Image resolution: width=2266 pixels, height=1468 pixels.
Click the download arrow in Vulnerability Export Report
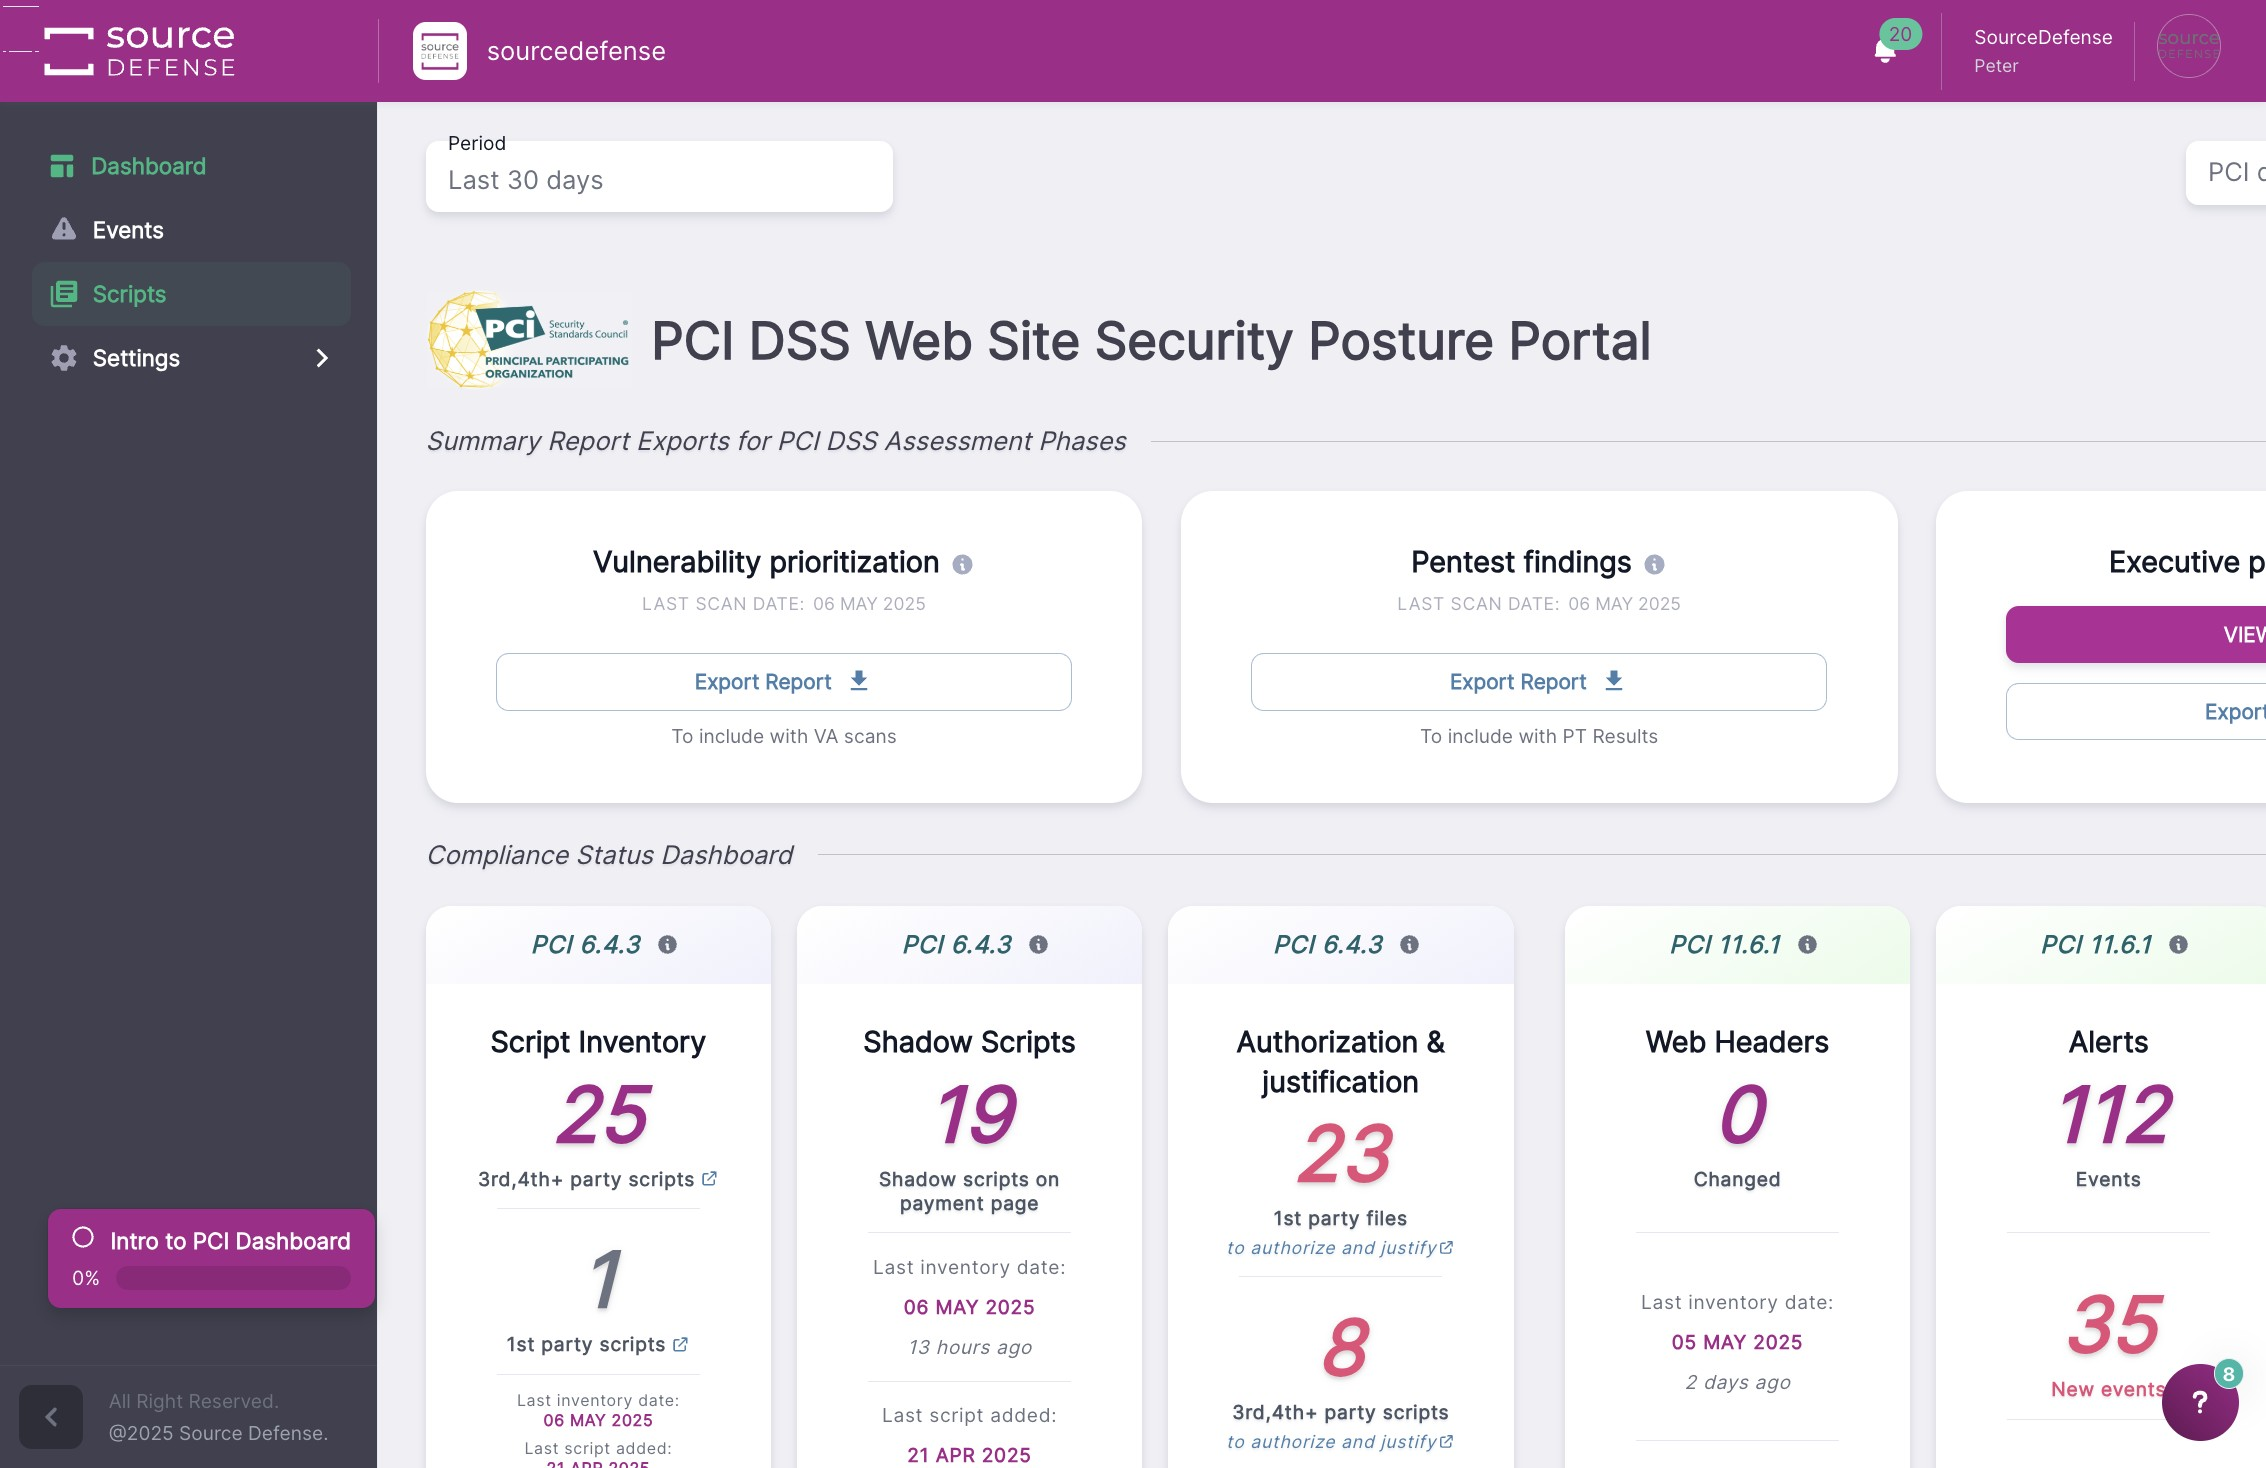point(859,681)
